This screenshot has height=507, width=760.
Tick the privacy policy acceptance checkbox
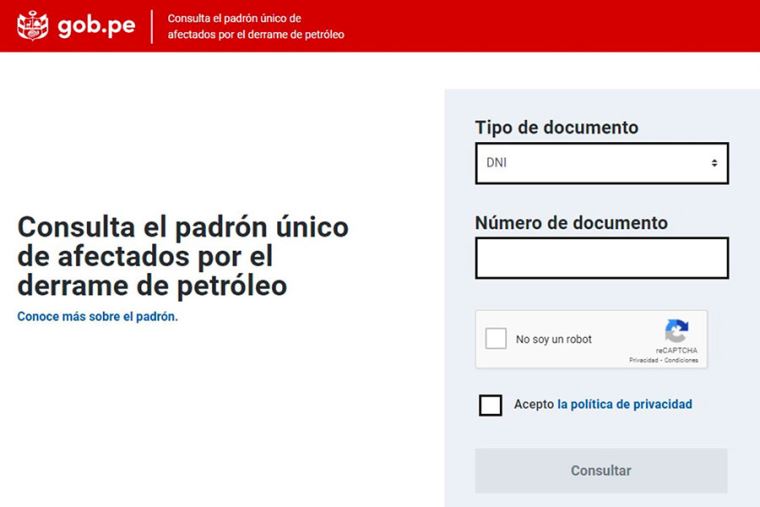[490, 405]
